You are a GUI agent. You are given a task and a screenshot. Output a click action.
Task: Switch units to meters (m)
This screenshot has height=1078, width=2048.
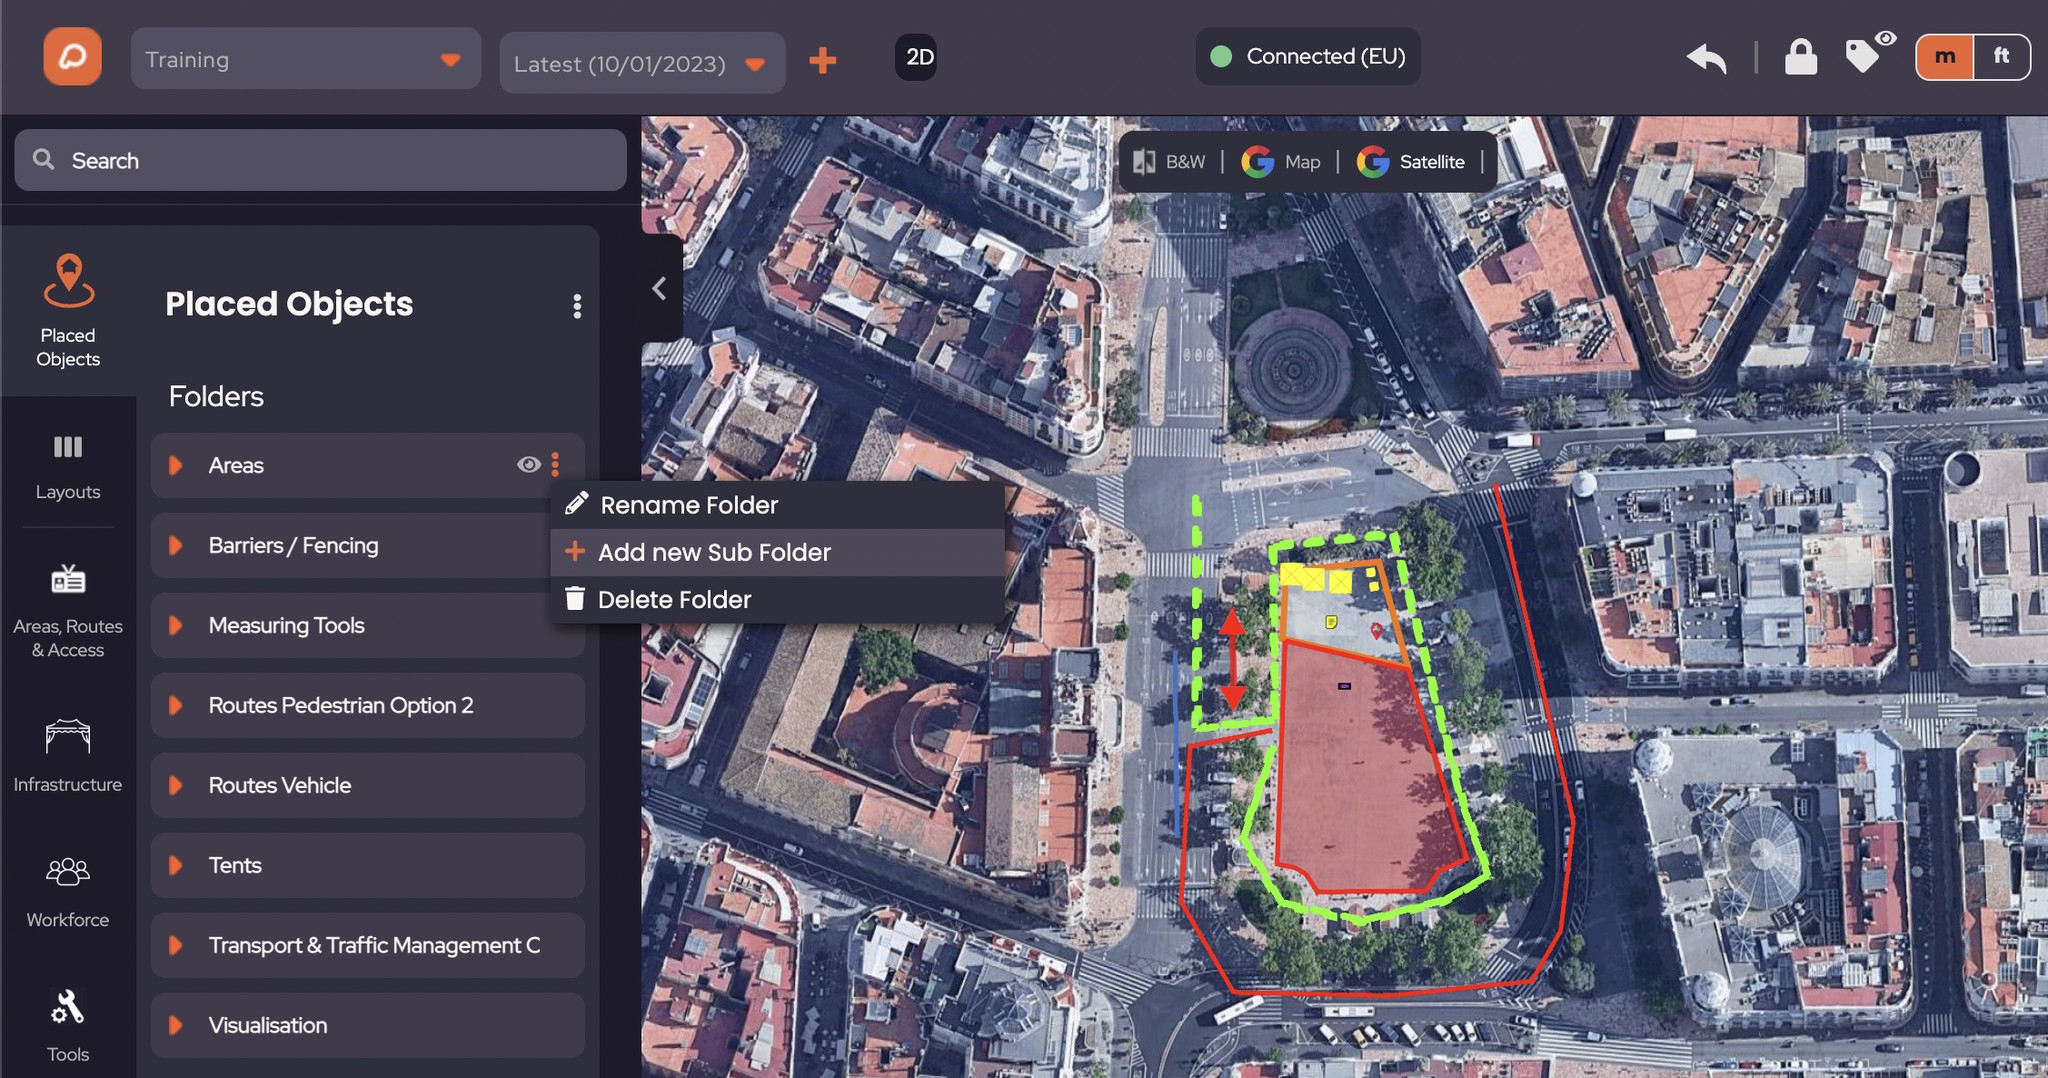tap(1945, 56)
